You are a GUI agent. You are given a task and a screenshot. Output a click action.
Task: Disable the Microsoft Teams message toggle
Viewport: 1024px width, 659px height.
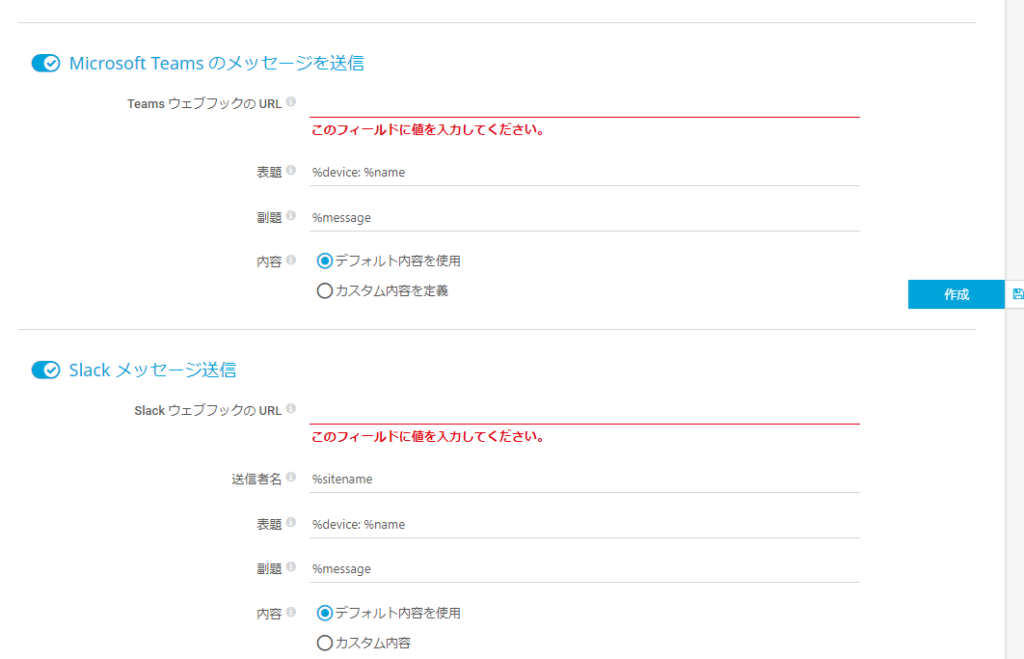46,63
